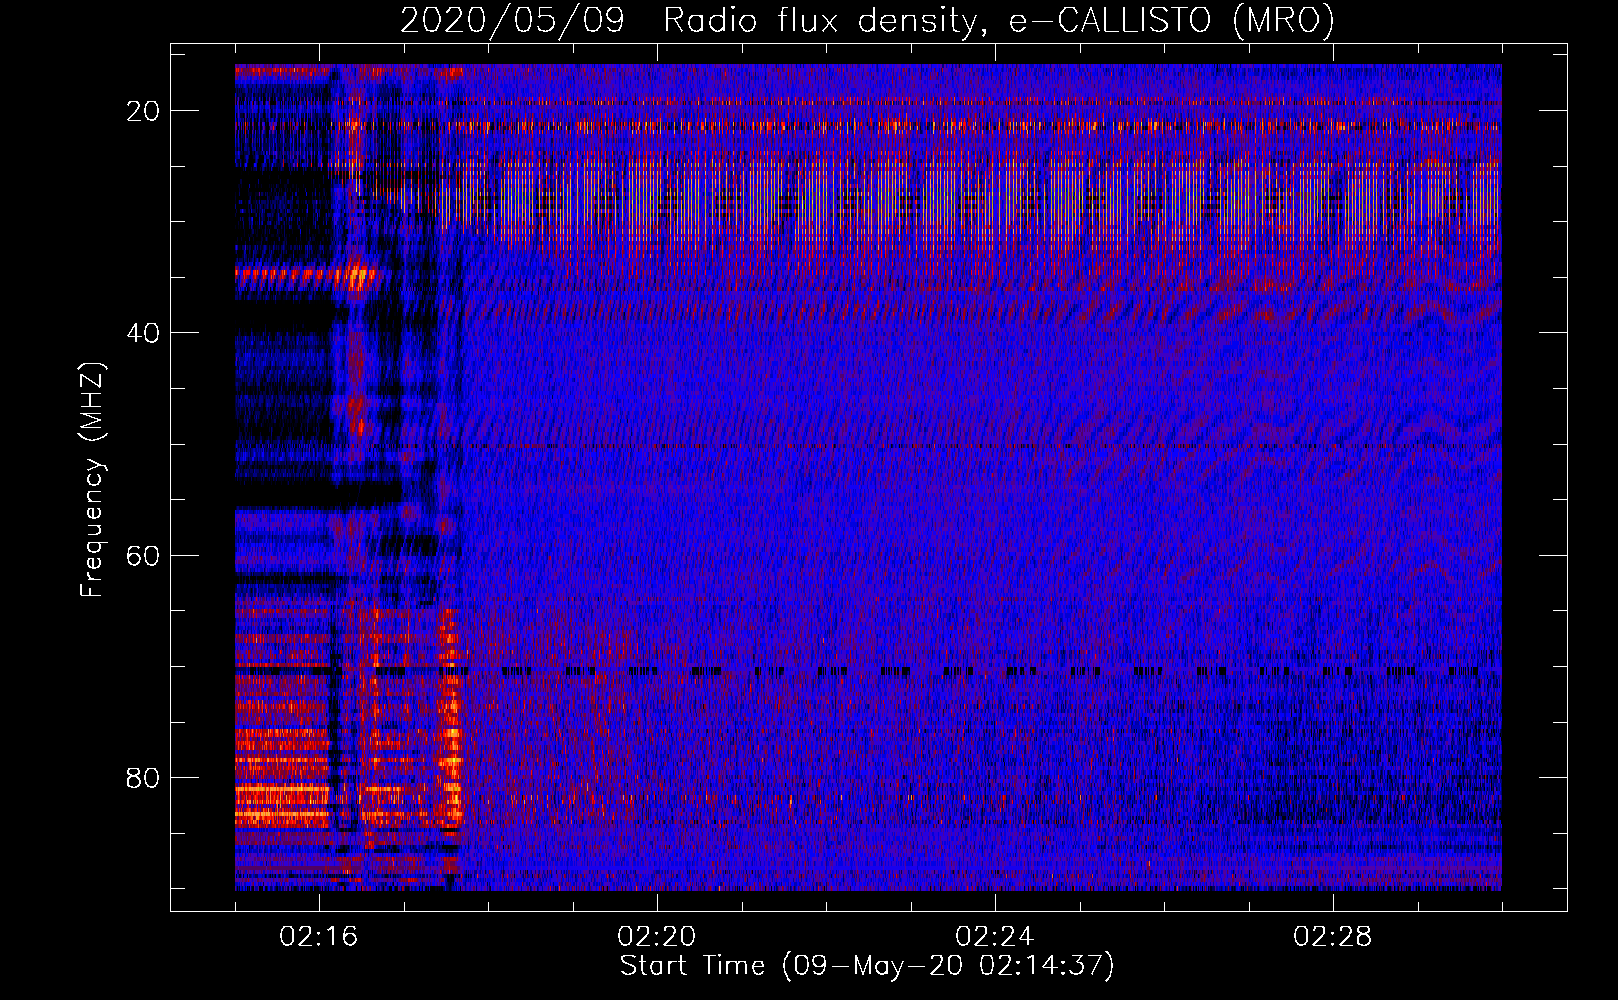Image resolution: width=1618 pixels, height=1000 pixels.
Task: Click the 60 frequency tick label
Action: pyautogui.click(x=143, y=556)
